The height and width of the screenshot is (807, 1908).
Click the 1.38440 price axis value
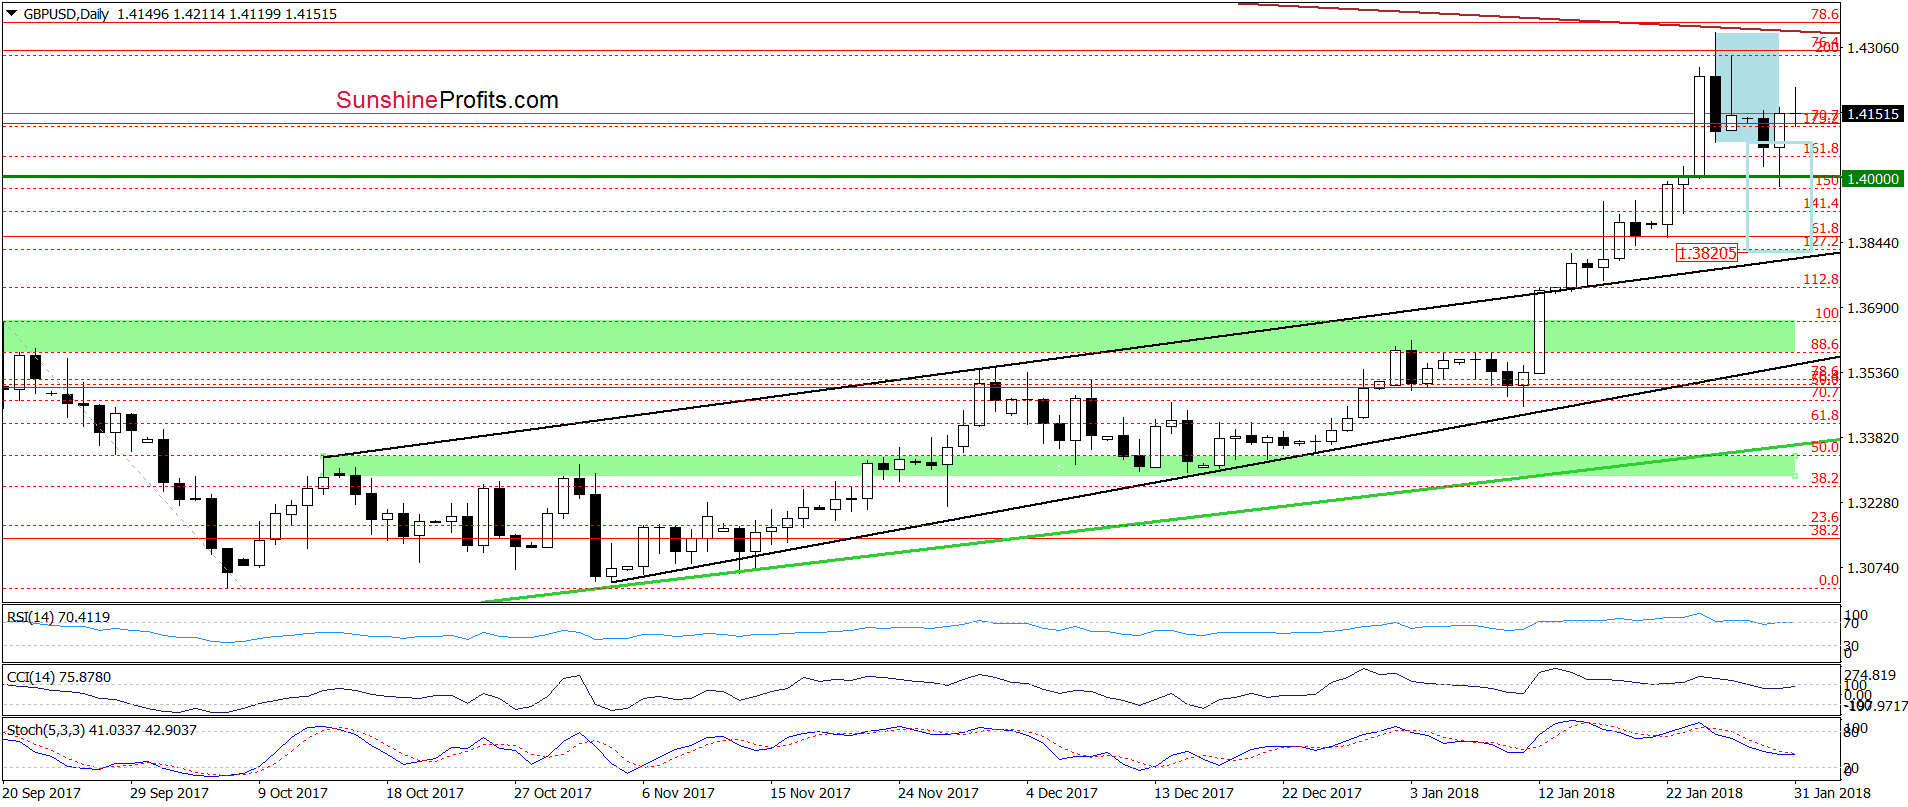1873,243
